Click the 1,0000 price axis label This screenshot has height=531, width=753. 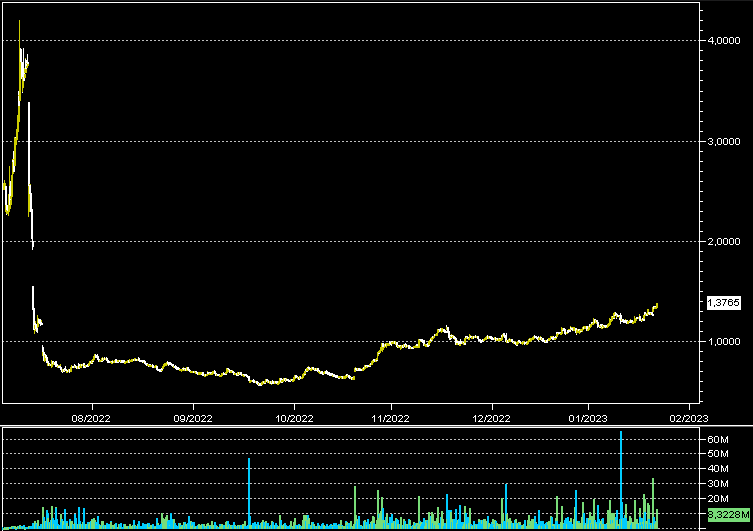coord(724,342)
